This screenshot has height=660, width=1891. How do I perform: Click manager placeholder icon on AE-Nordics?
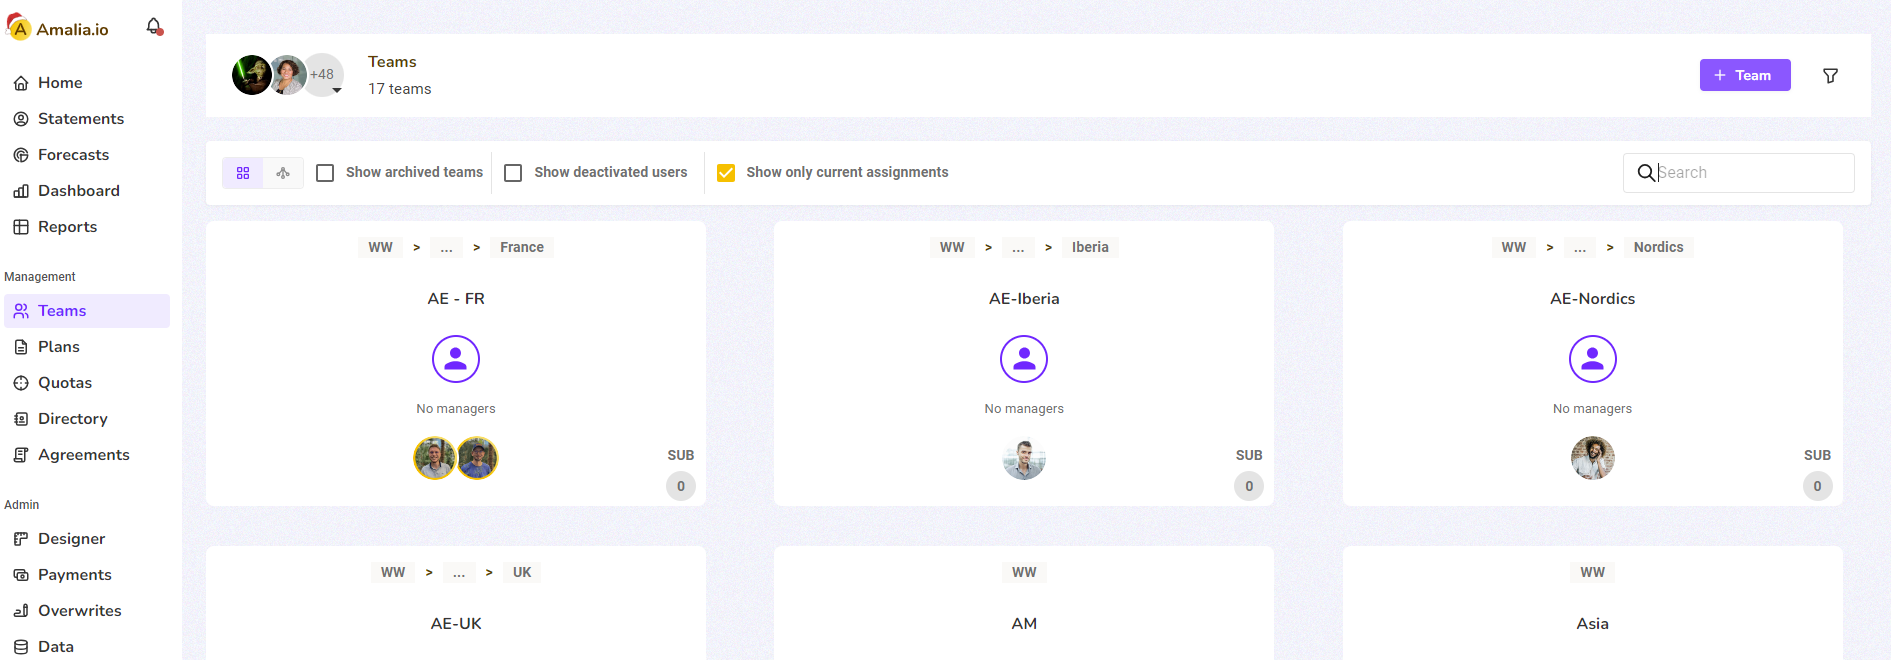click(1593, 358)
